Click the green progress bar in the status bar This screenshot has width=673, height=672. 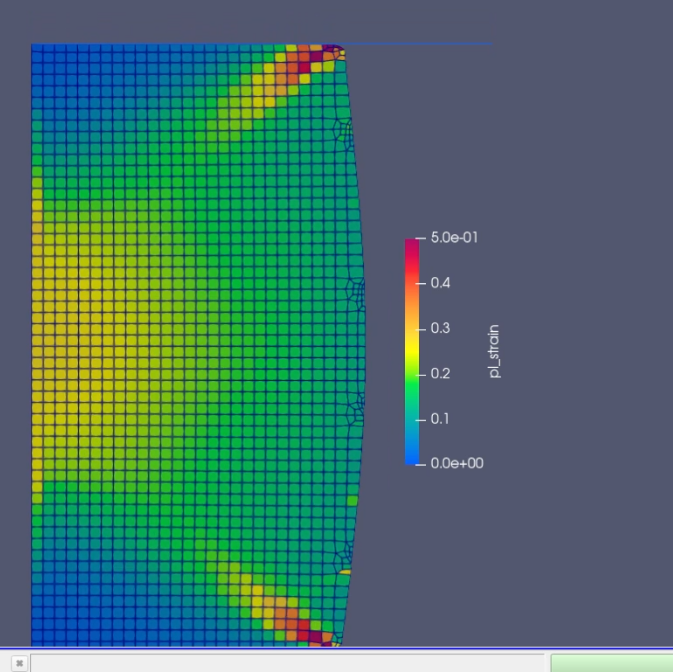pyautogui.click(x=611, y=663)
